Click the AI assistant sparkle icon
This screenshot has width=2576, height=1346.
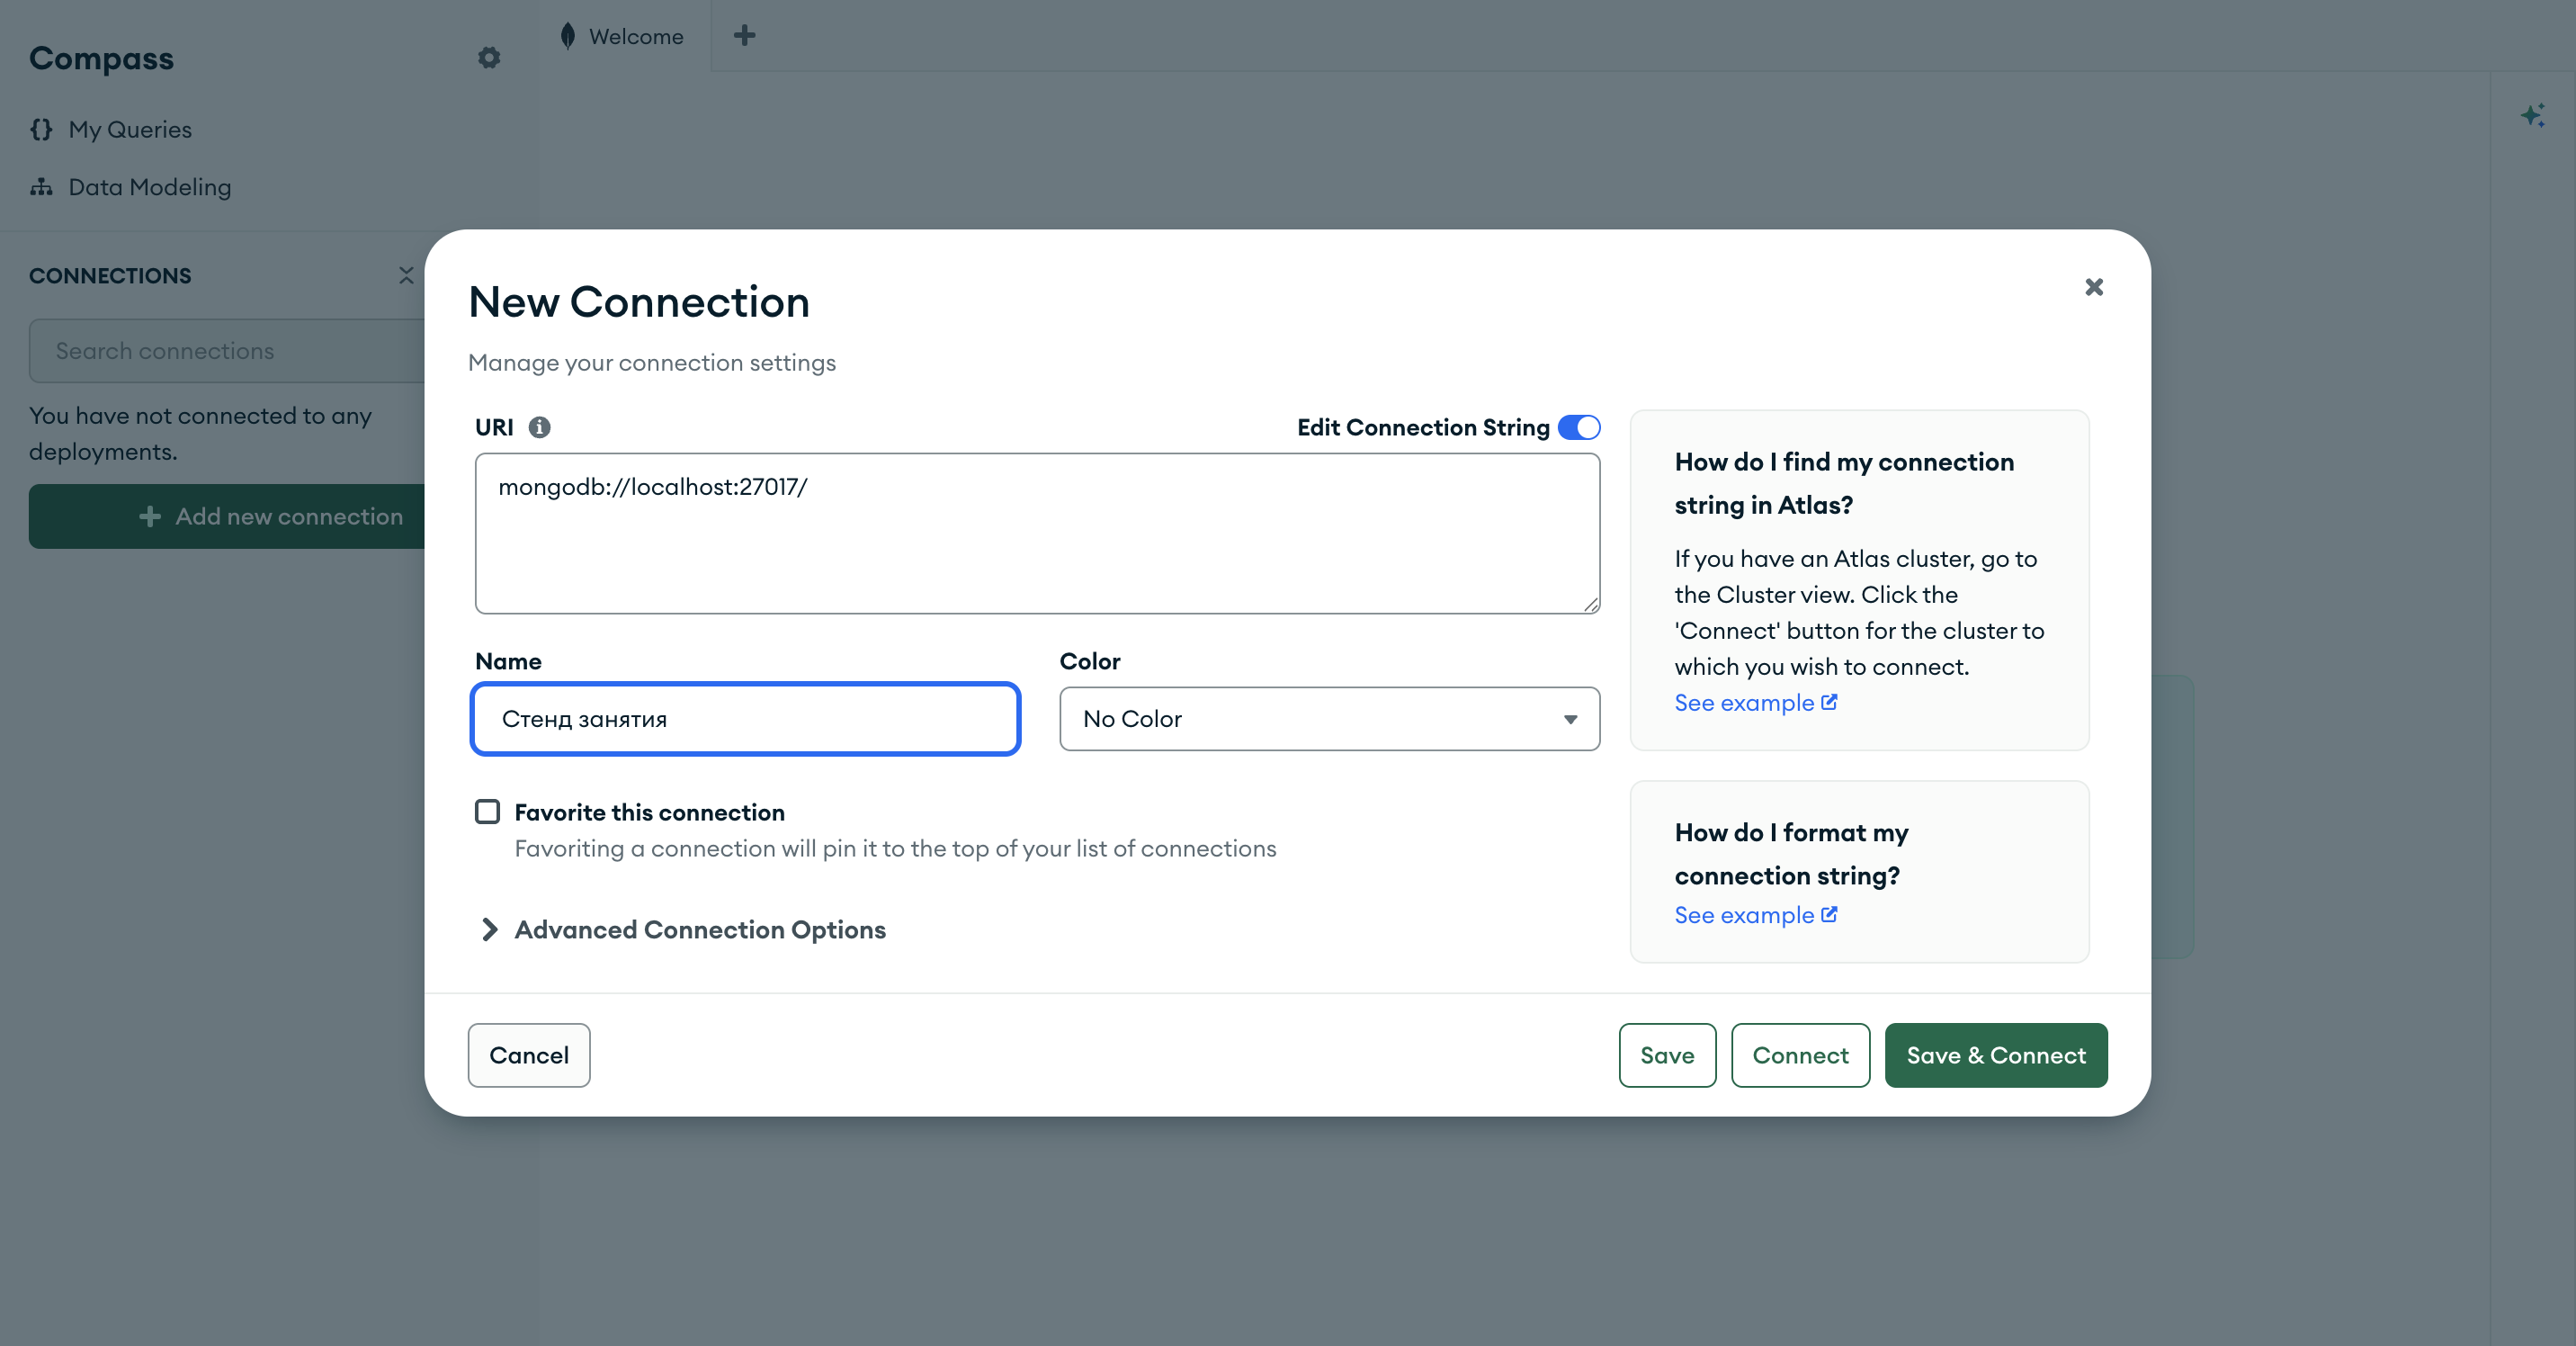point(2532,115)
